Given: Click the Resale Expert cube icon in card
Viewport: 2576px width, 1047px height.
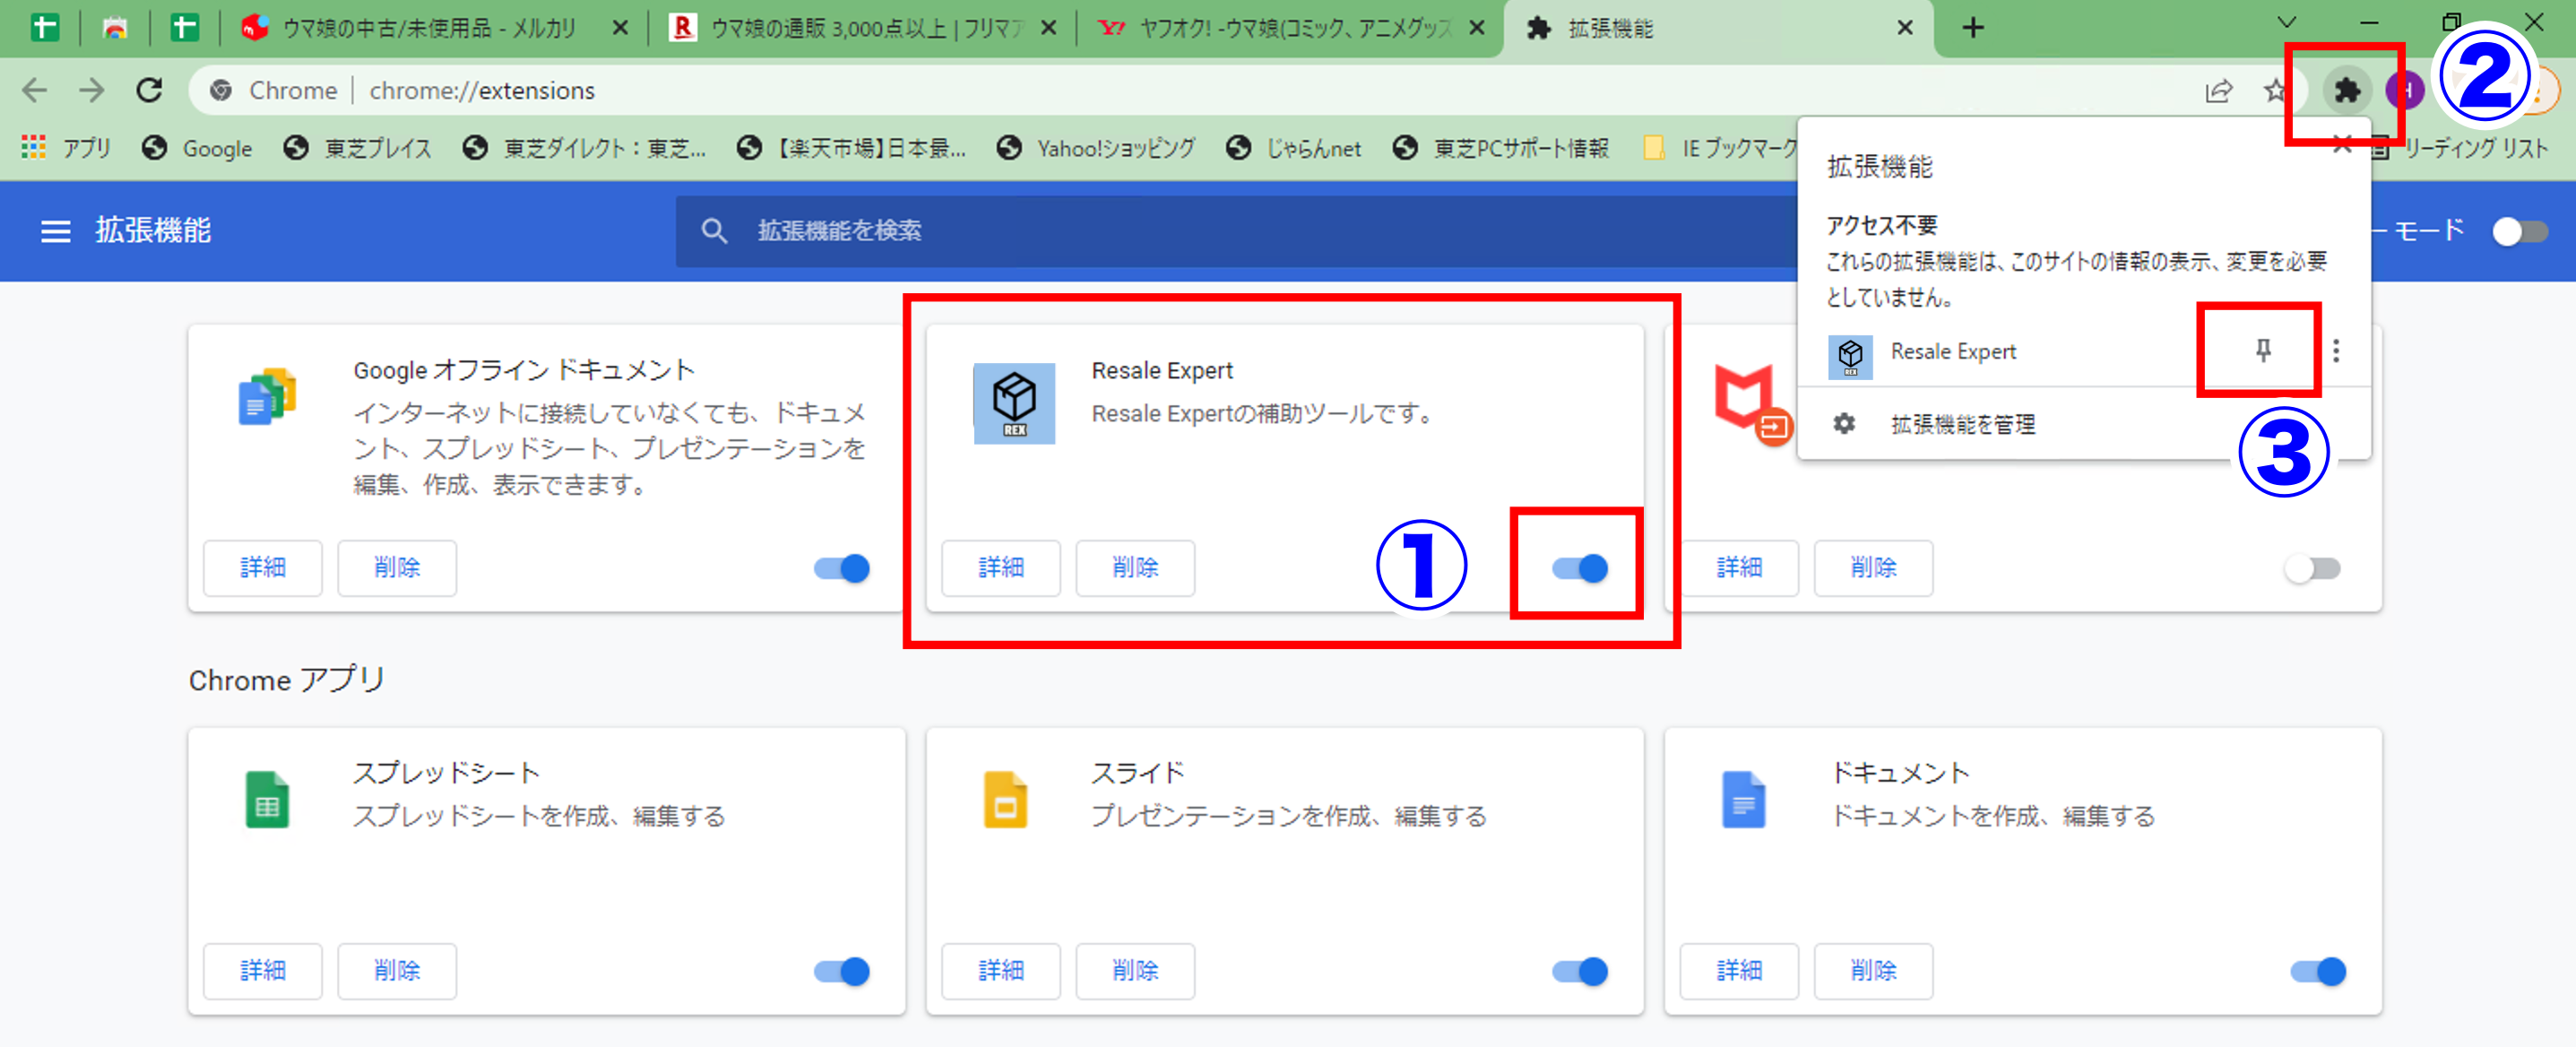Looking at the screenshot, I should (x=1014, y=403).
